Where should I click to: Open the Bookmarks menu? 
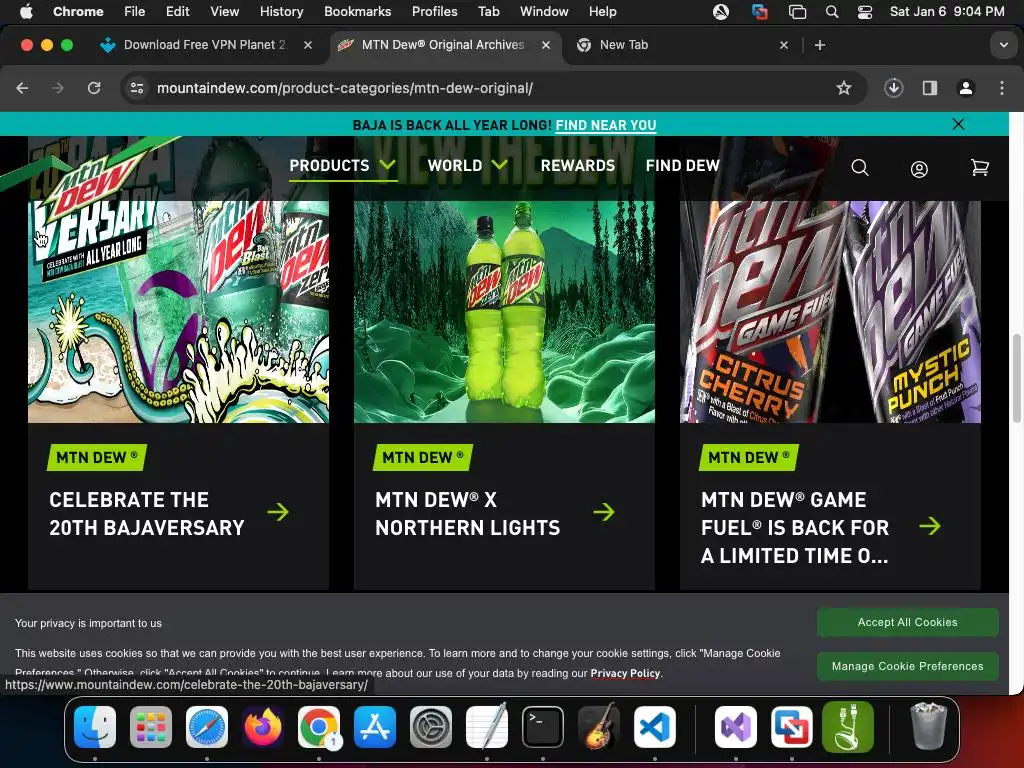(x=357, y=11)
